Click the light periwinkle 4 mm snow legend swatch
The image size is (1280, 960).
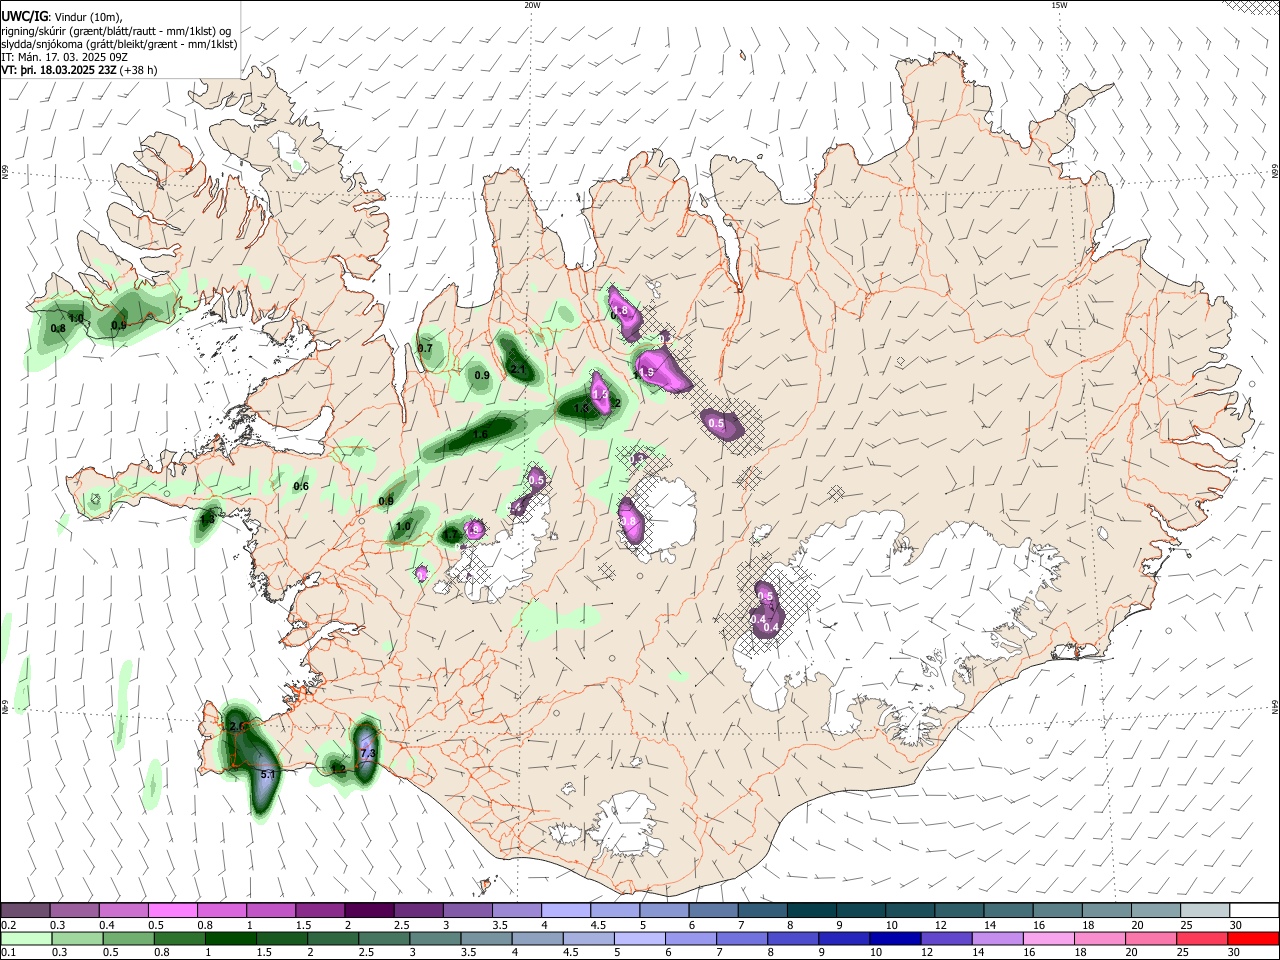tap(566, 911)
